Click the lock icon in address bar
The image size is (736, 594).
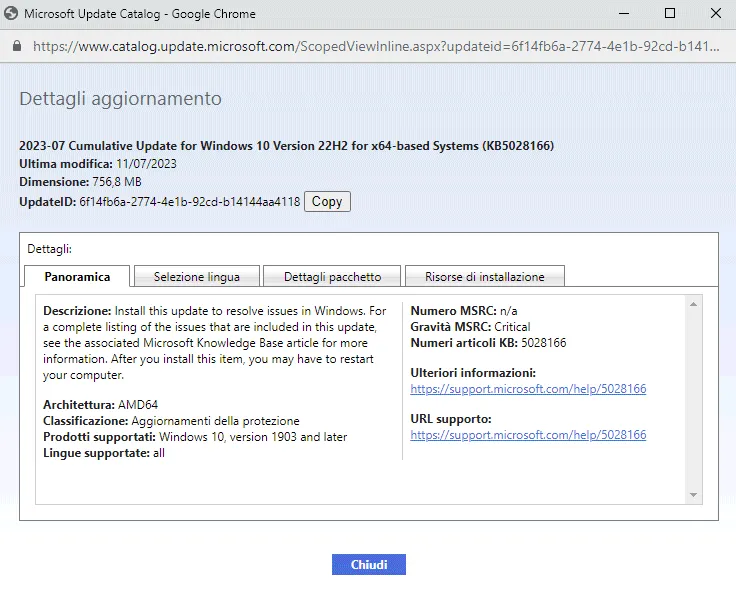point(17,46)
